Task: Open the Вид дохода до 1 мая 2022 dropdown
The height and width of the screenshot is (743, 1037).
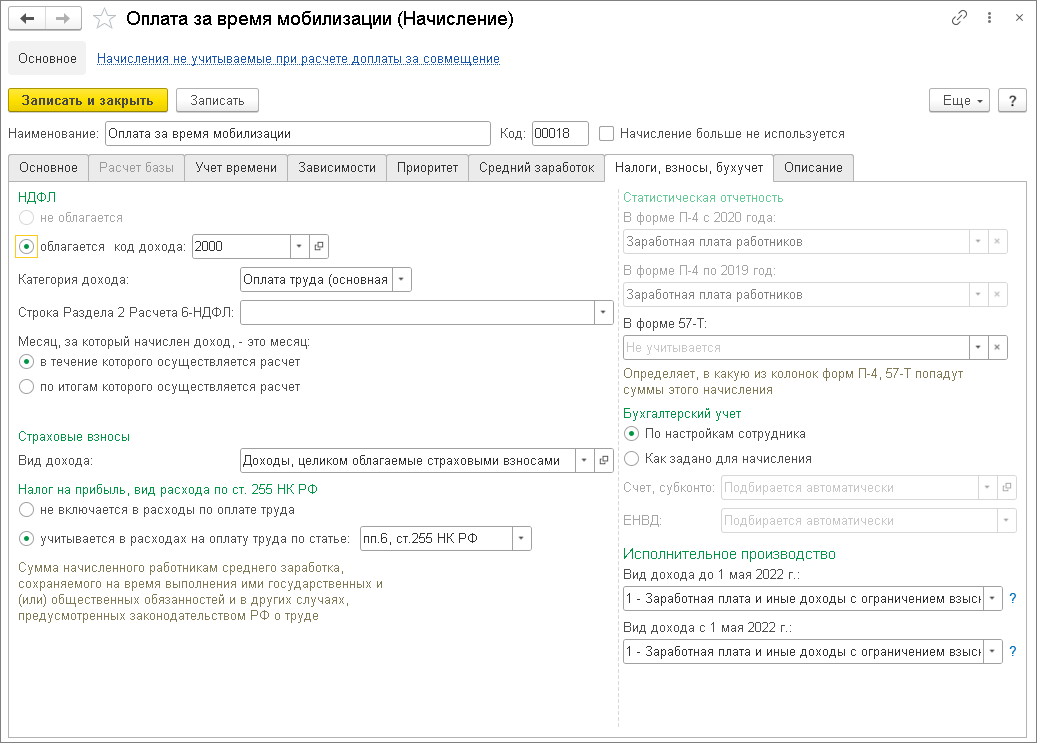Action: point(993,598)
